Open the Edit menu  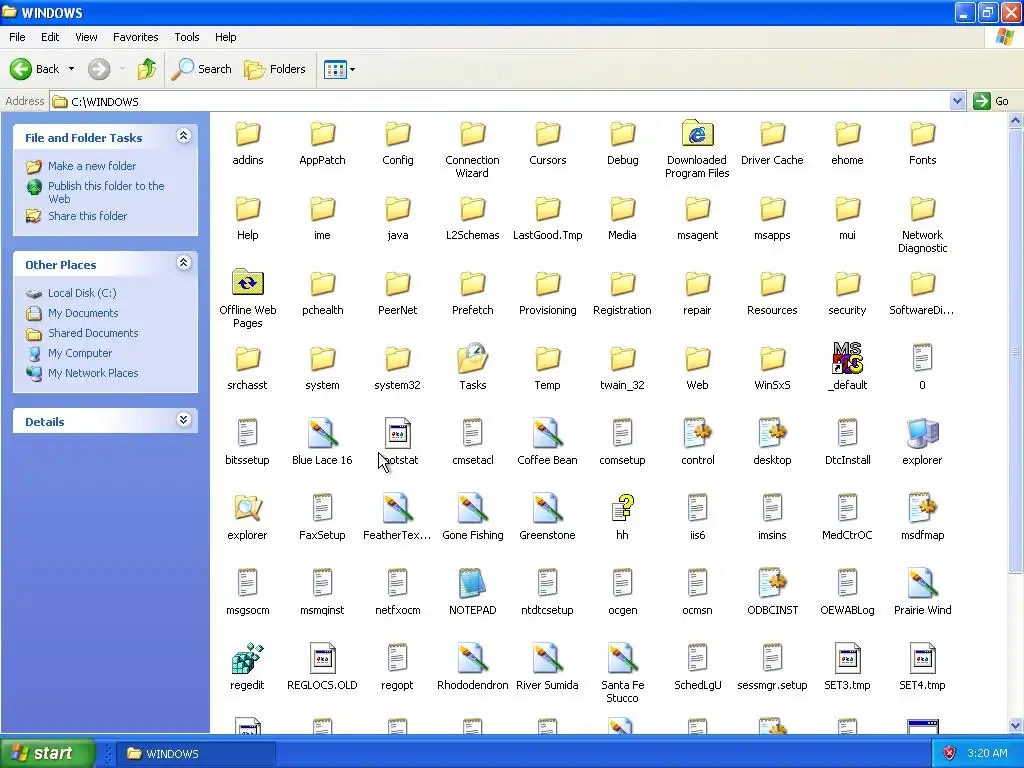(50, 37)
